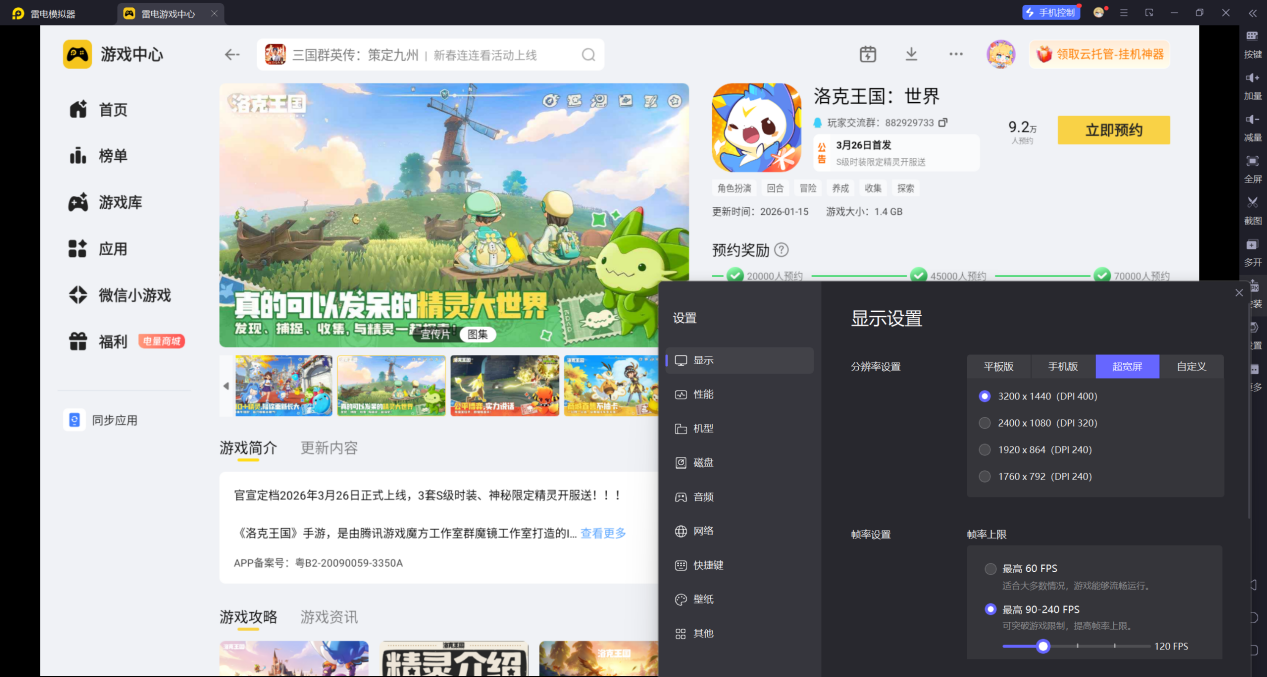Open the user avatar profile
The image size is (1267, 677).
1001,54
